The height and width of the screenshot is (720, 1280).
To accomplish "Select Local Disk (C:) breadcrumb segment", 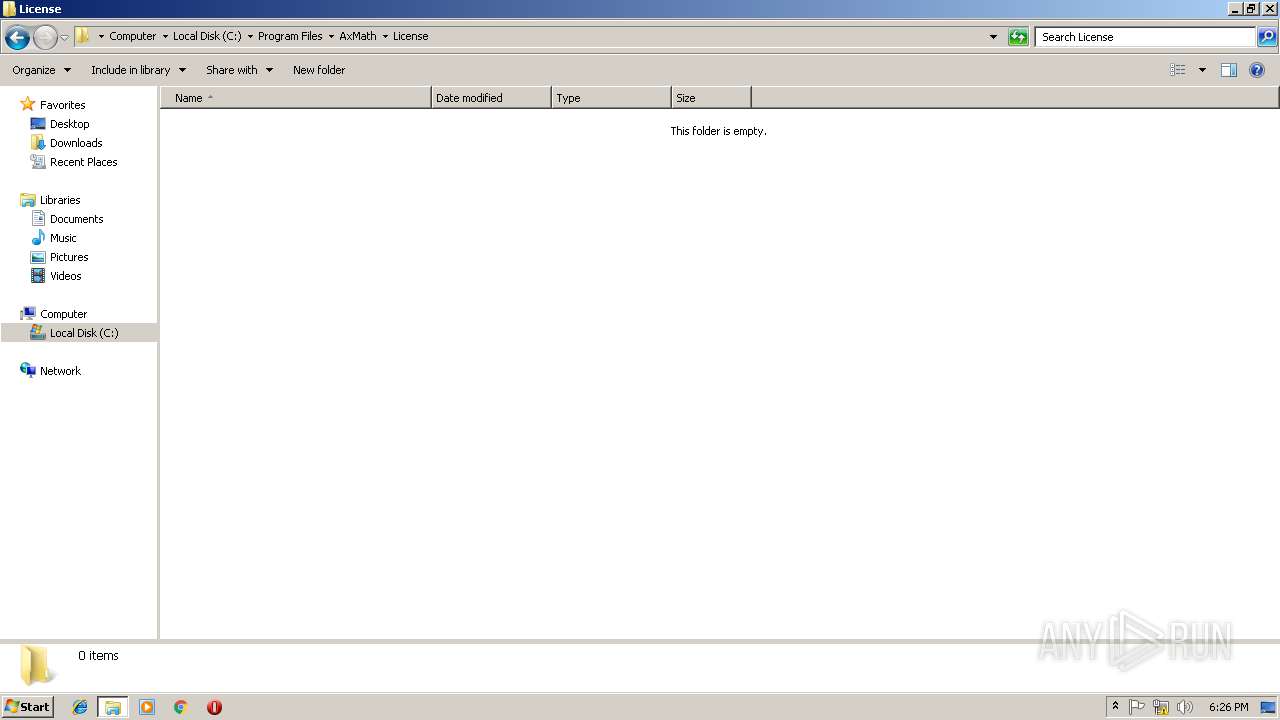I will [x=207, y=36].
